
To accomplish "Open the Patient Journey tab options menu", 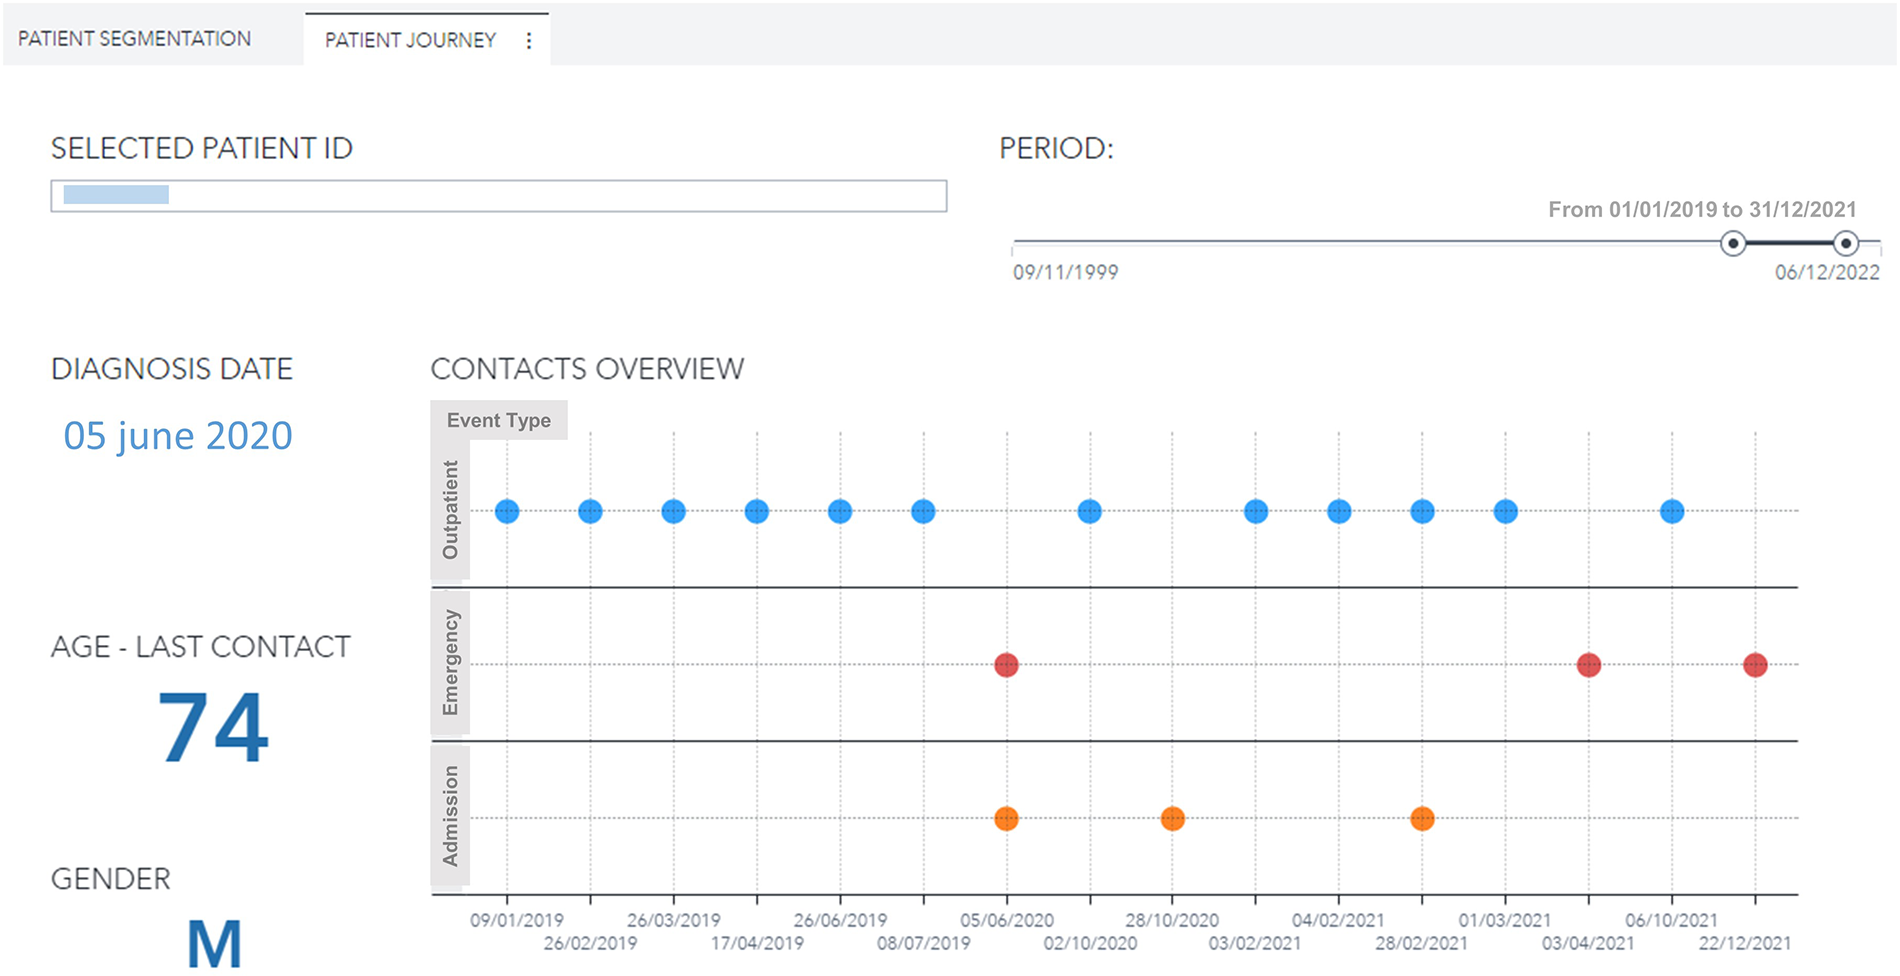I will [x=529, y=41].
